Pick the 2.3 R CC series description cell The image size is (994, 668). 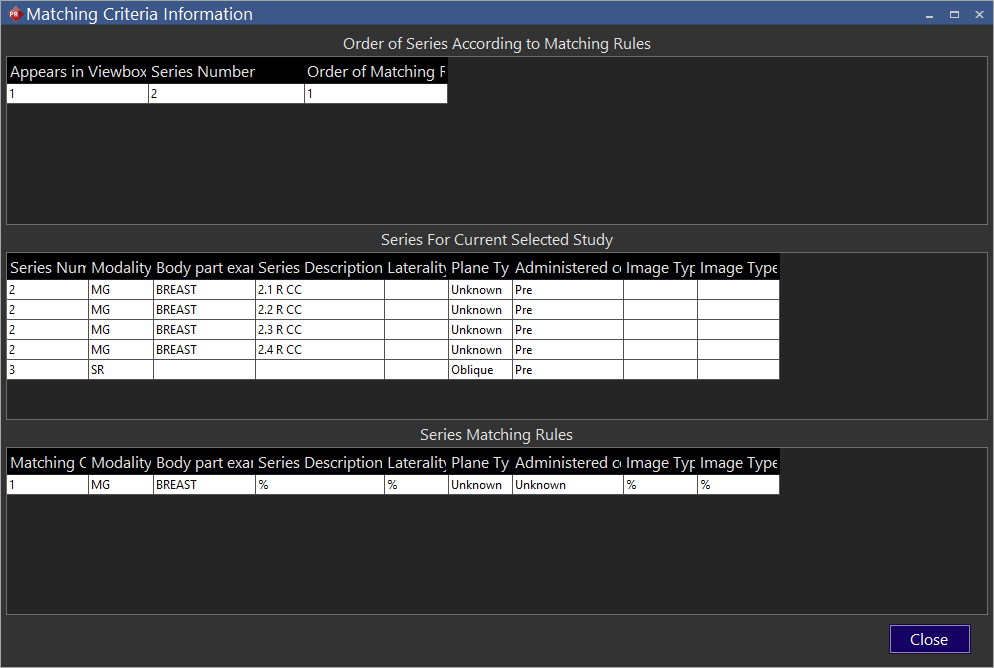coord(319,330)
